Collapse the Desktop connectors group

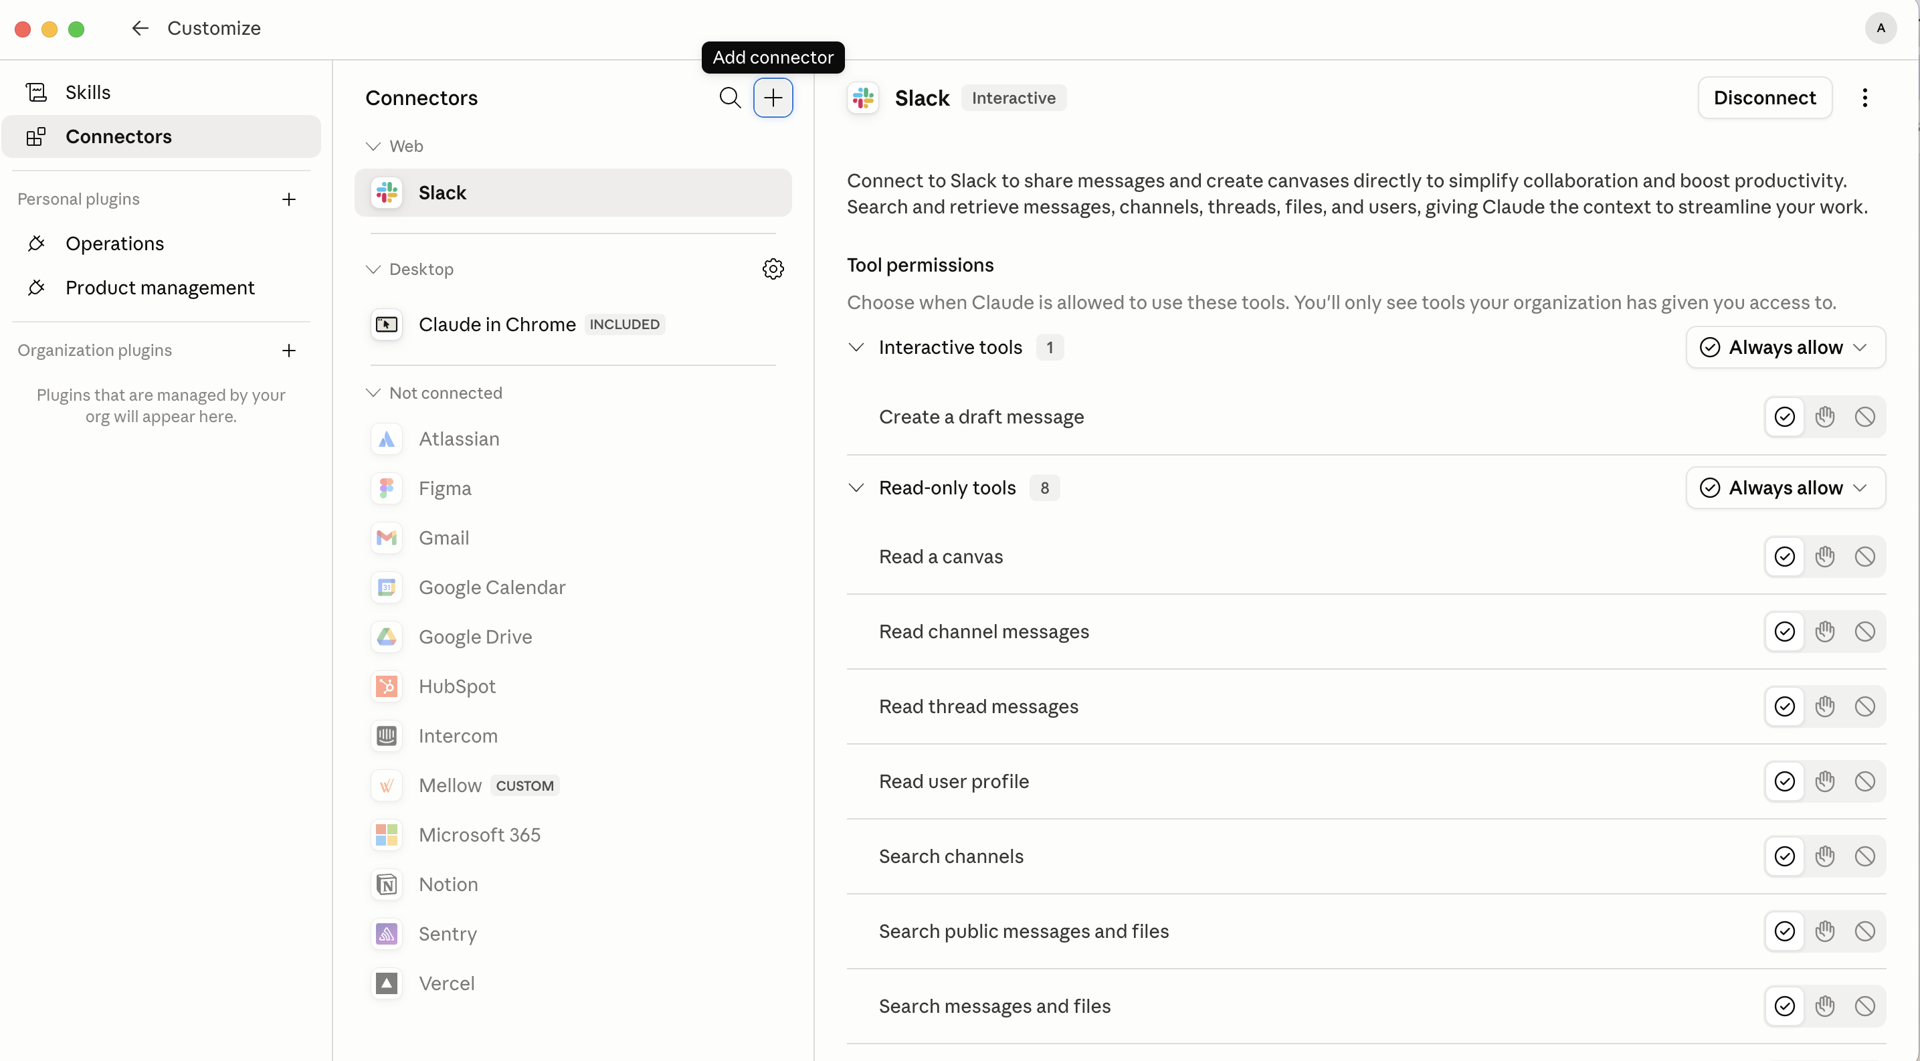tap(373, 269)
